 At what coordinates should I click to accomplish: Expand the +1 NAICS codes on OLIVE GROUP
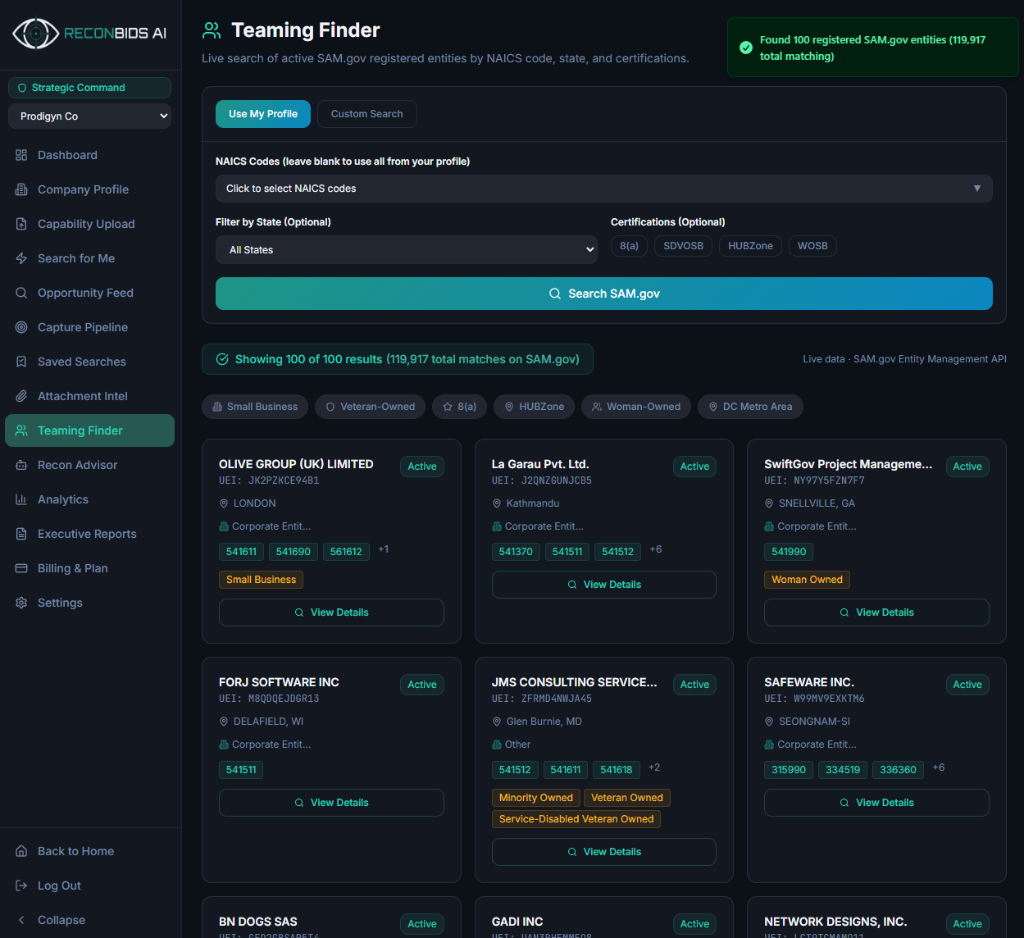[383, 550]
